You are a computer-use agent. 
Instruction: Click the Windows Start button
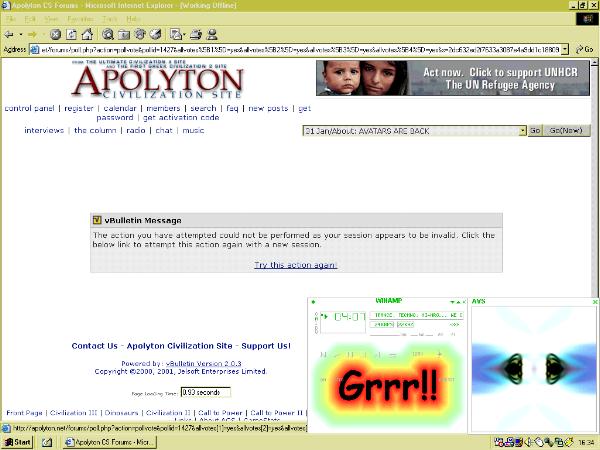coord(17,442)
